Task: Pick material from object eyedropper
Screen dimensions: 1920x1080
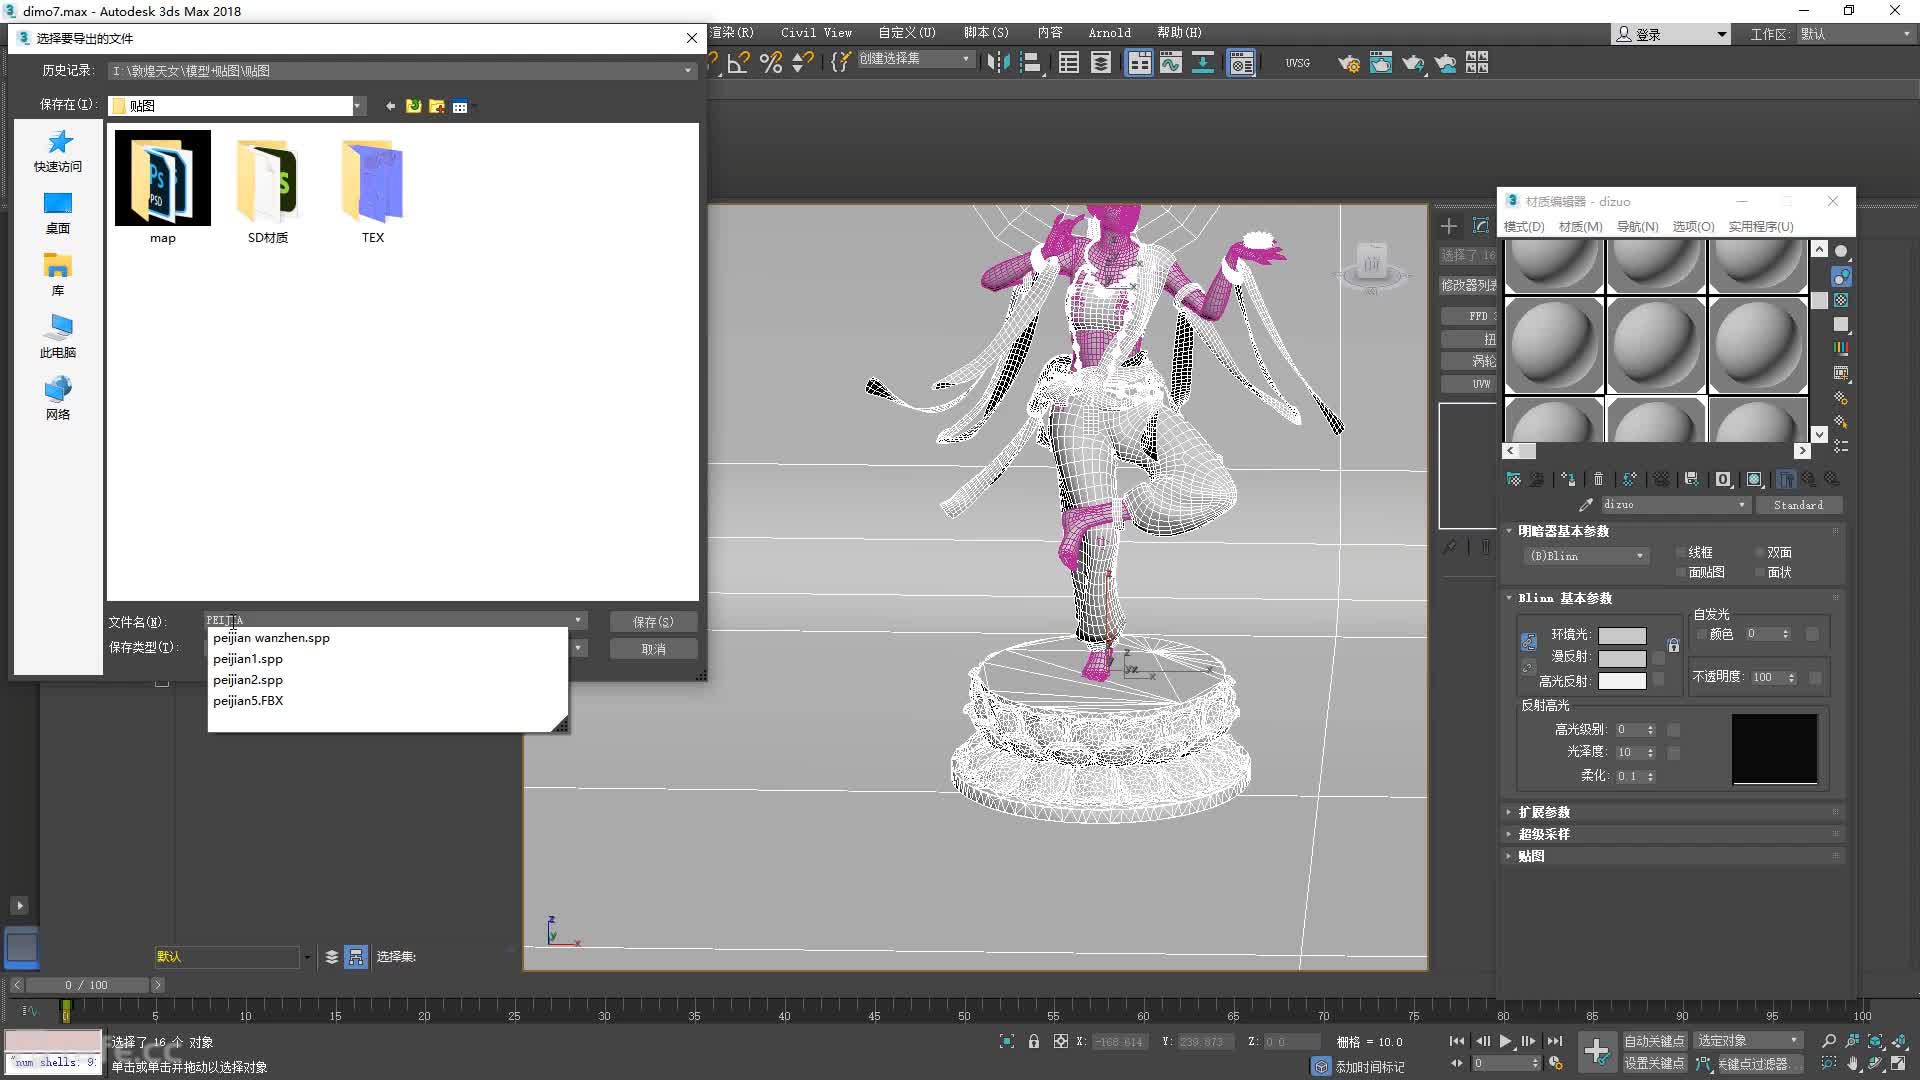Action: coord(1585,505)
